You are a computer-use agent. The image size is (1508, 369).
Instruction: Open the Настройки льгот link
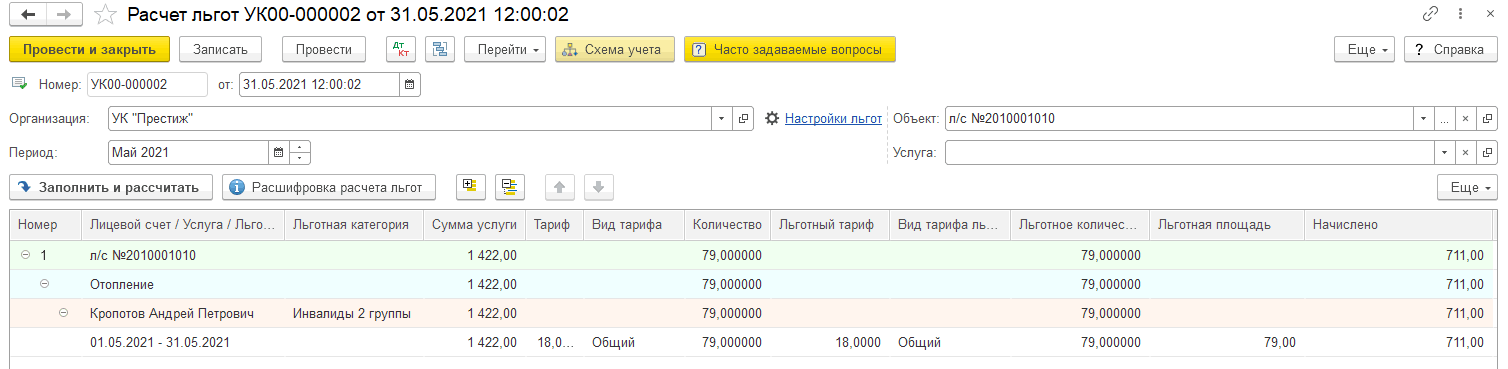833,119
